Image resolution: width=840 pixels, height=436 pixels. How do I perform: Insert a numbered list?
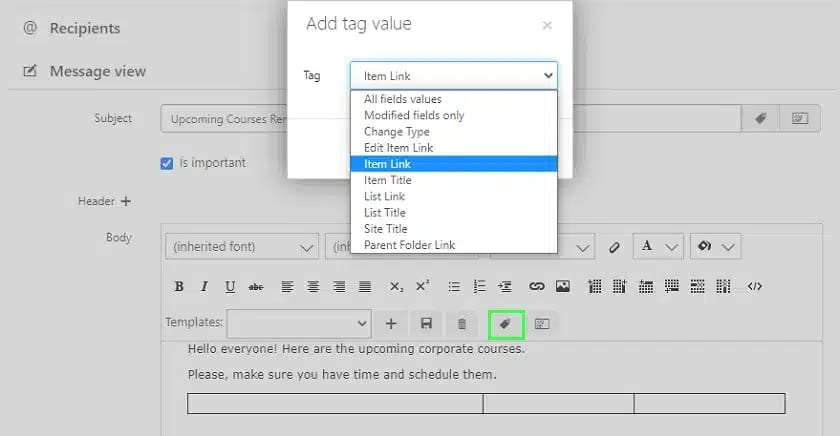point(479,287)
